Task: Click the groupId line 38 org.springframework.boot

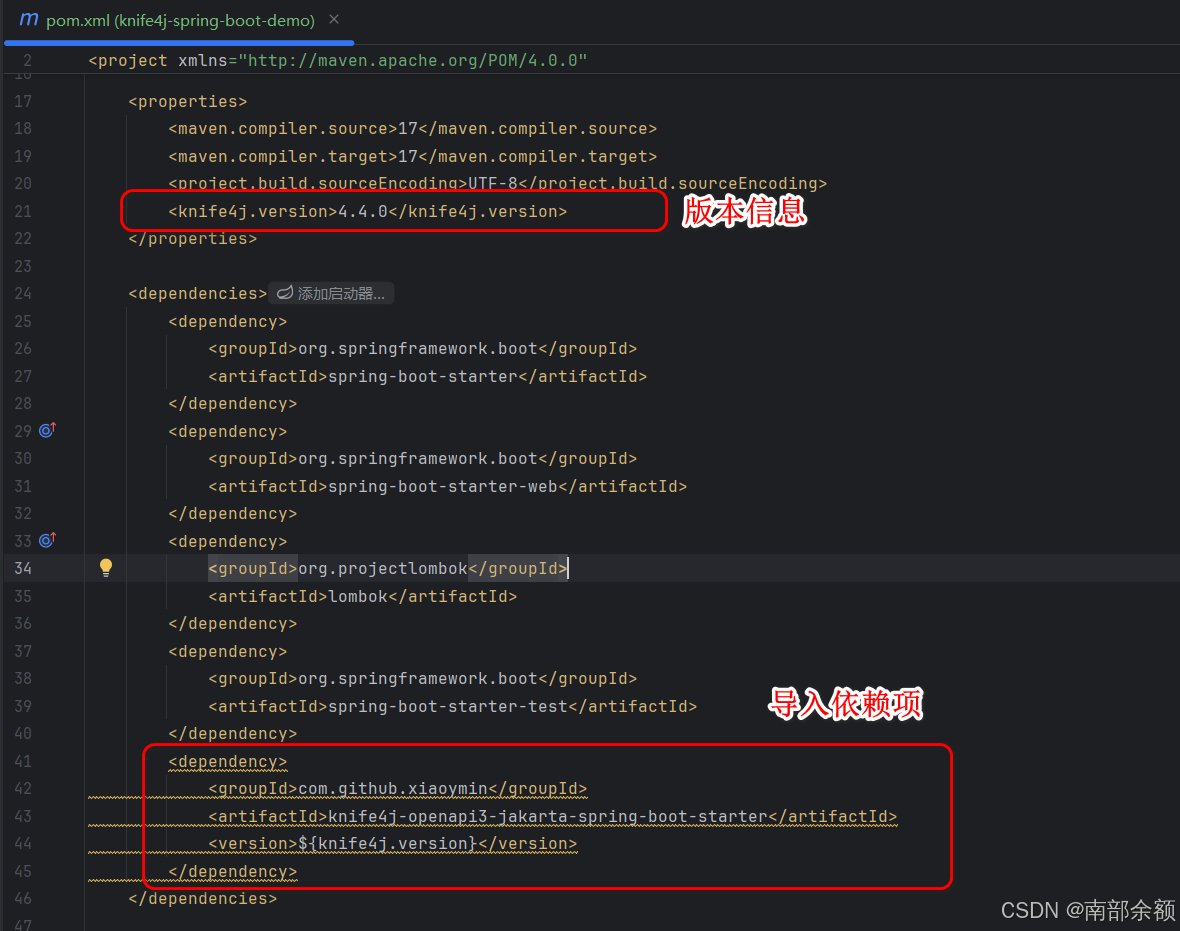Action: (x=422, y=679)
